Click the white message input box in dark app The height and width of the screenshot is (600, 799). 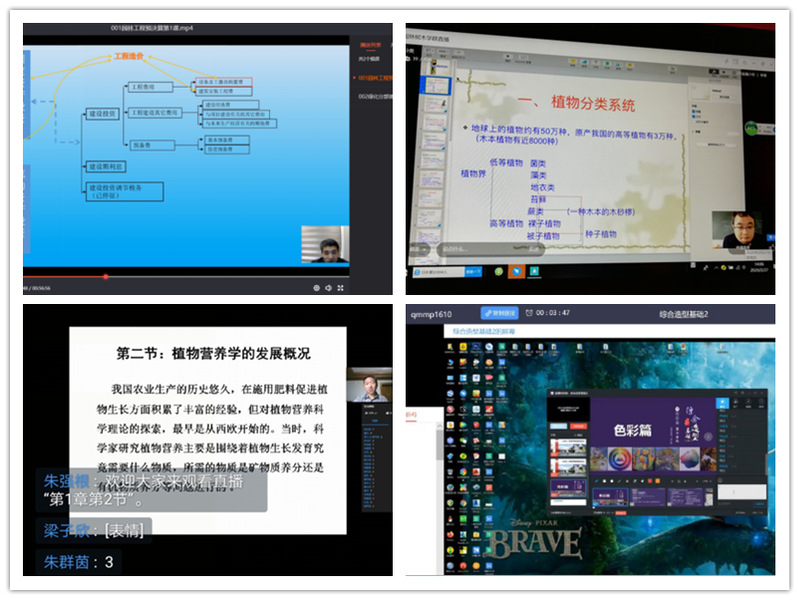coord(742,492)
